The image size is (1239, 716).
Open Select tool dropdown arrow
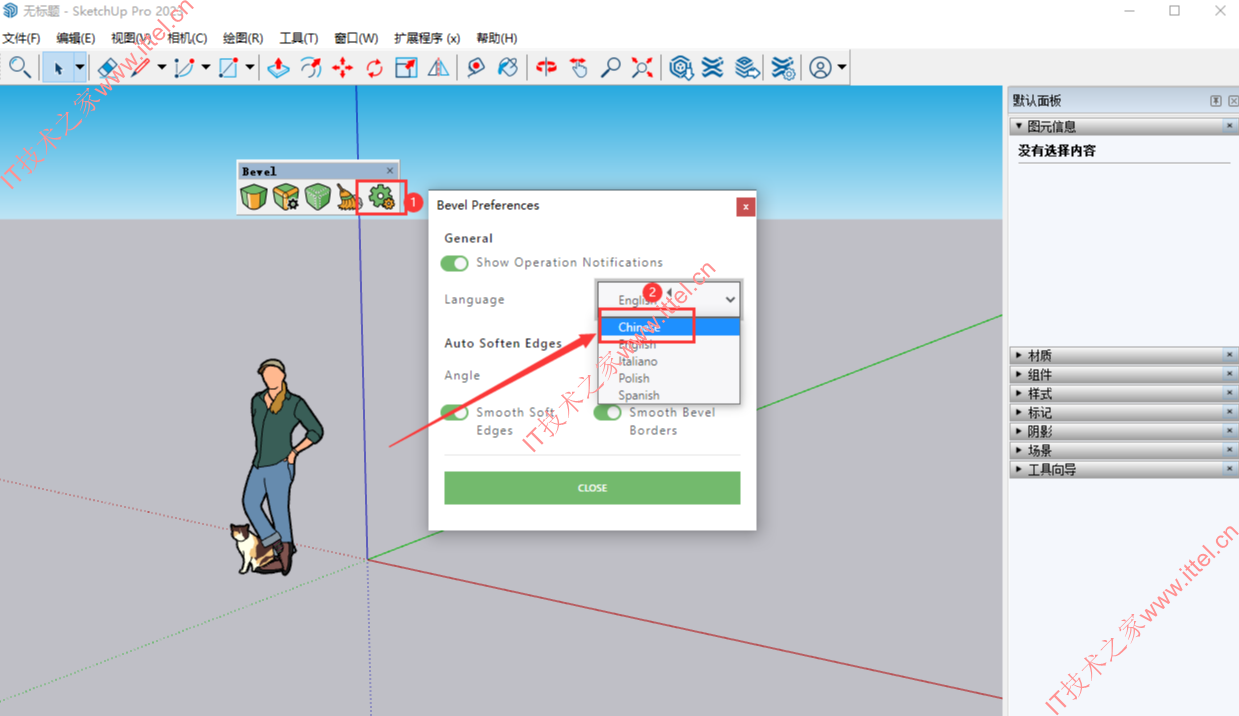point(80,68)
